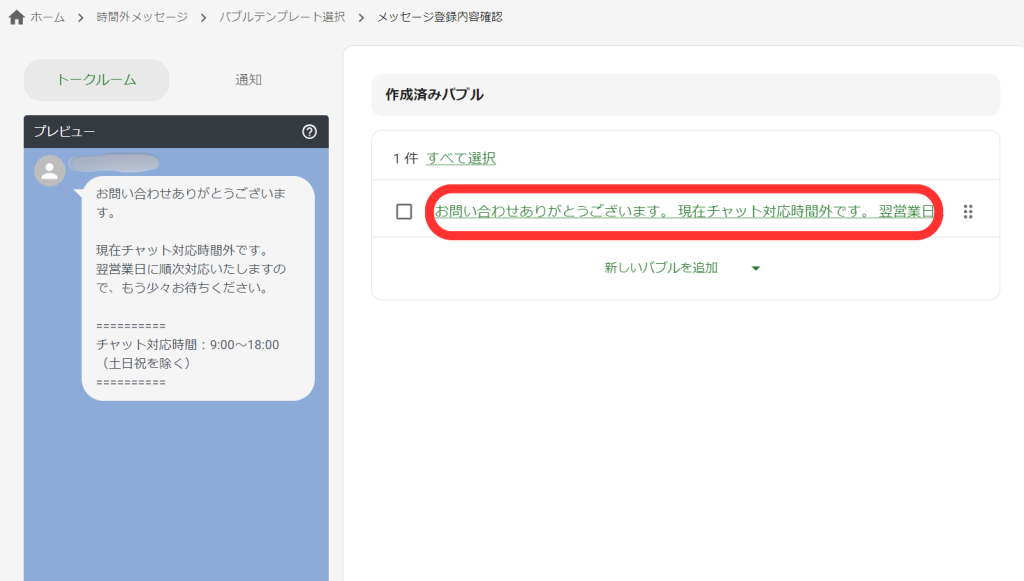Open the お問い合わせありがとうございます bubble link

[684, 211]
